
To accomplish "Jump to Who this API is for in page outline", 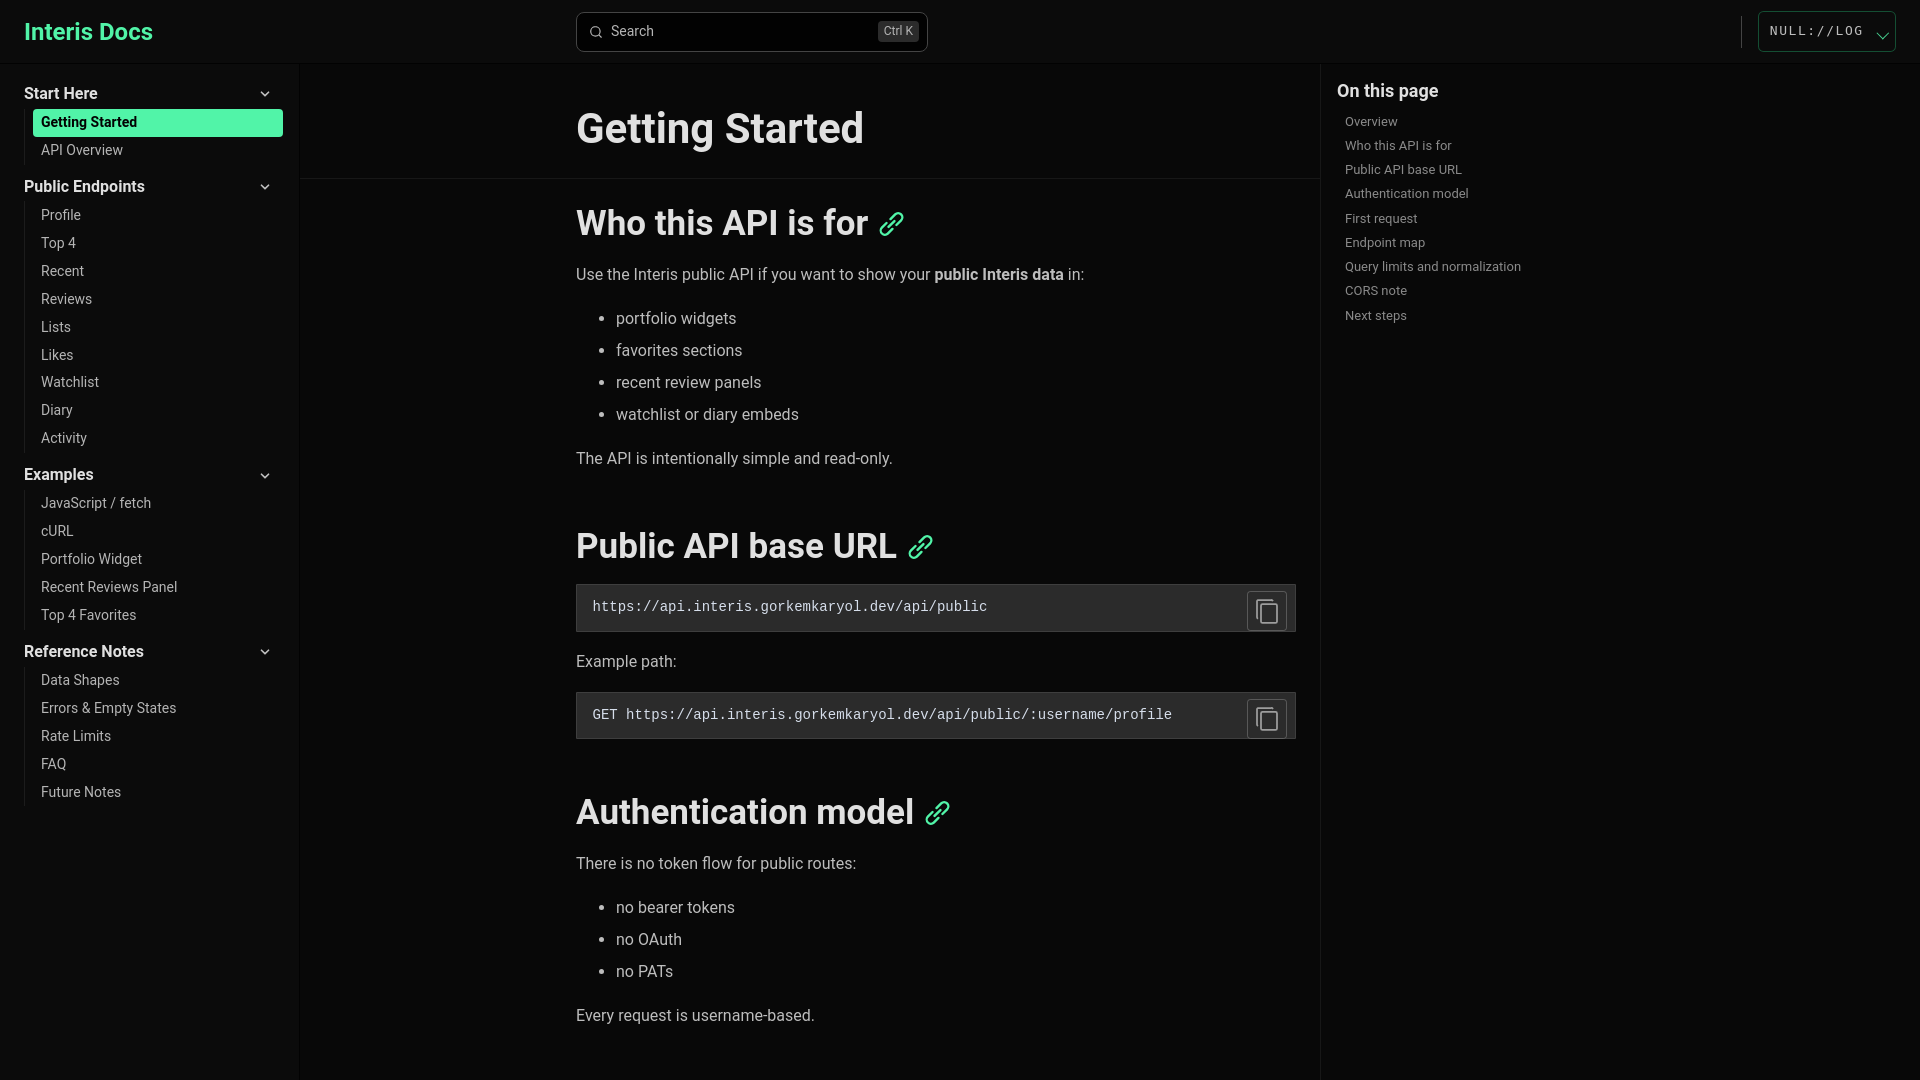I will point(1398,146).
